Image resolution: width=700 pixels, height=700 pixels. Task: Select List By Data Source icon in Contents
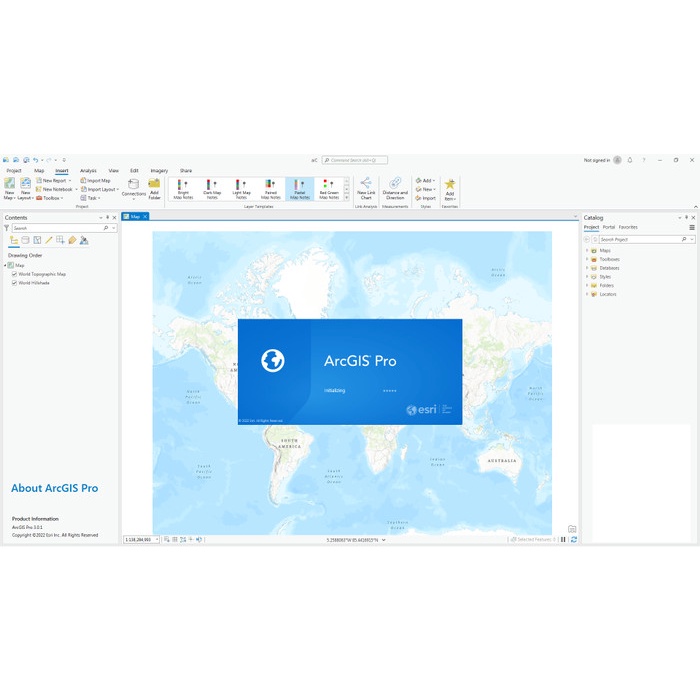point(25,240)
